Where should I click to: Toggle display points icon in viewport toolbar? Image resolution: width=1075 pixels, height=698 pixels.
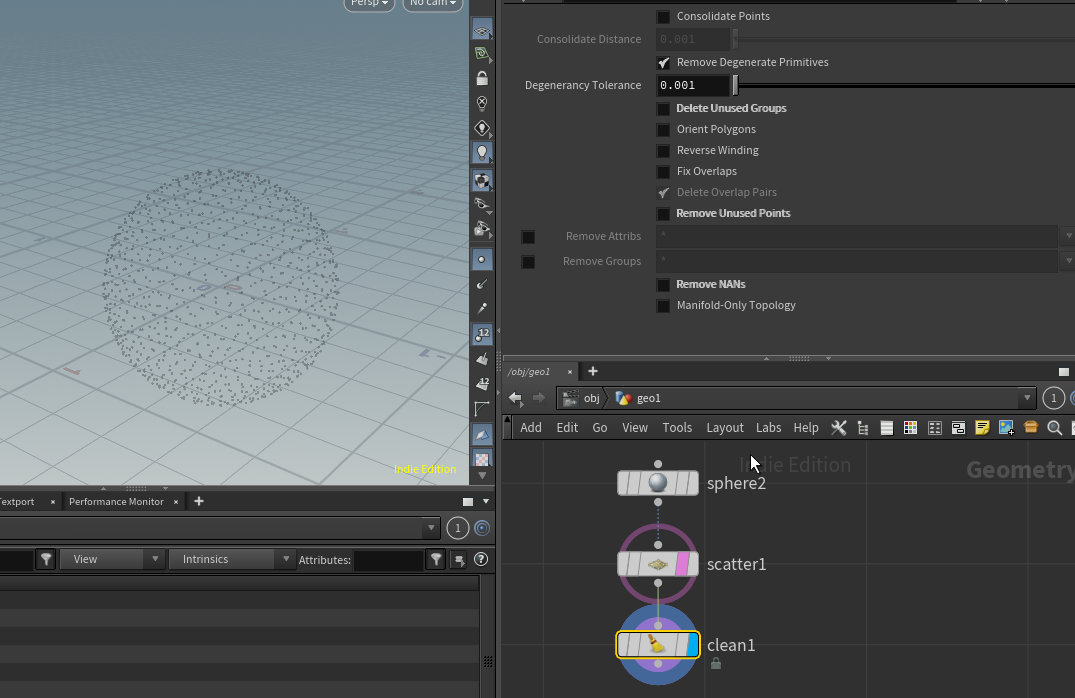click(482, 259)
